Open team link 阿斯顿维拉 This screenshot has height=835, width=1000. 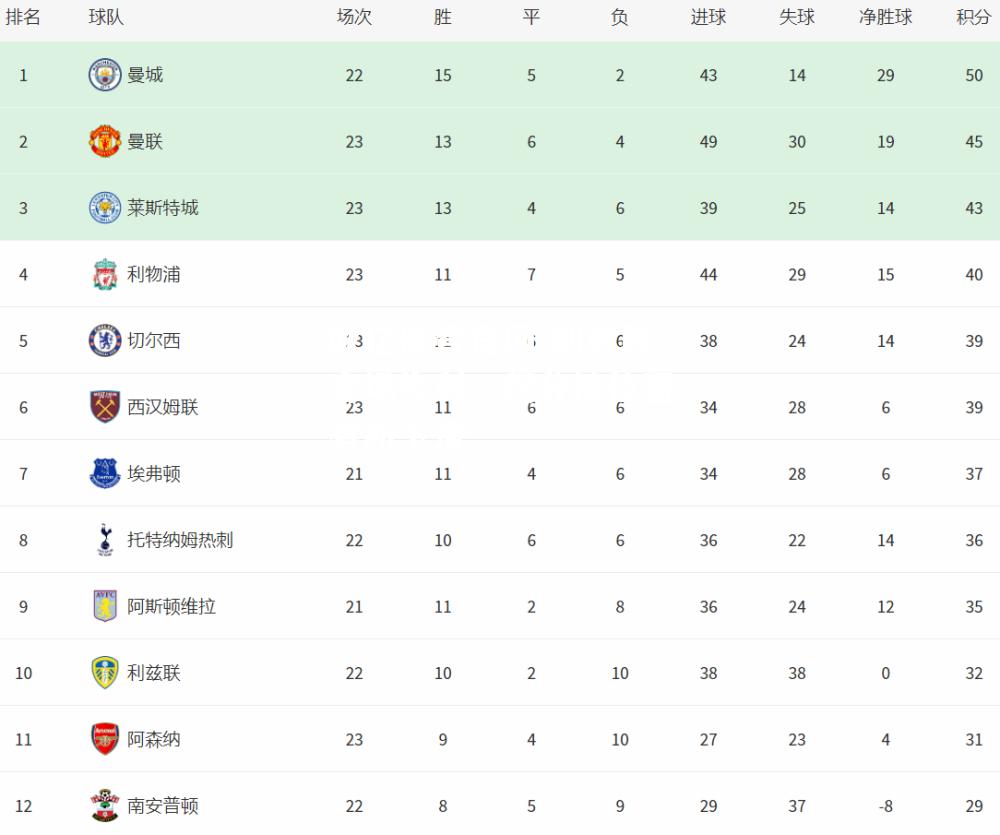point(171,606)
